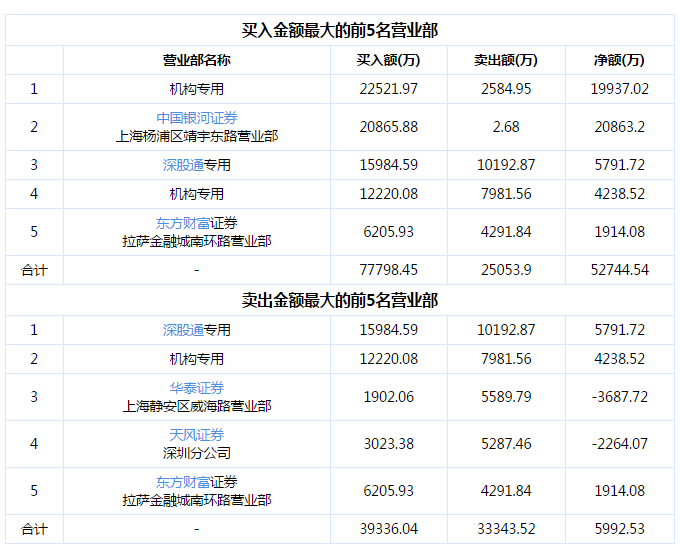Open 深股通 link in the buy table
The width and height of the screenshot is (683, 552).
pos(183,165)
